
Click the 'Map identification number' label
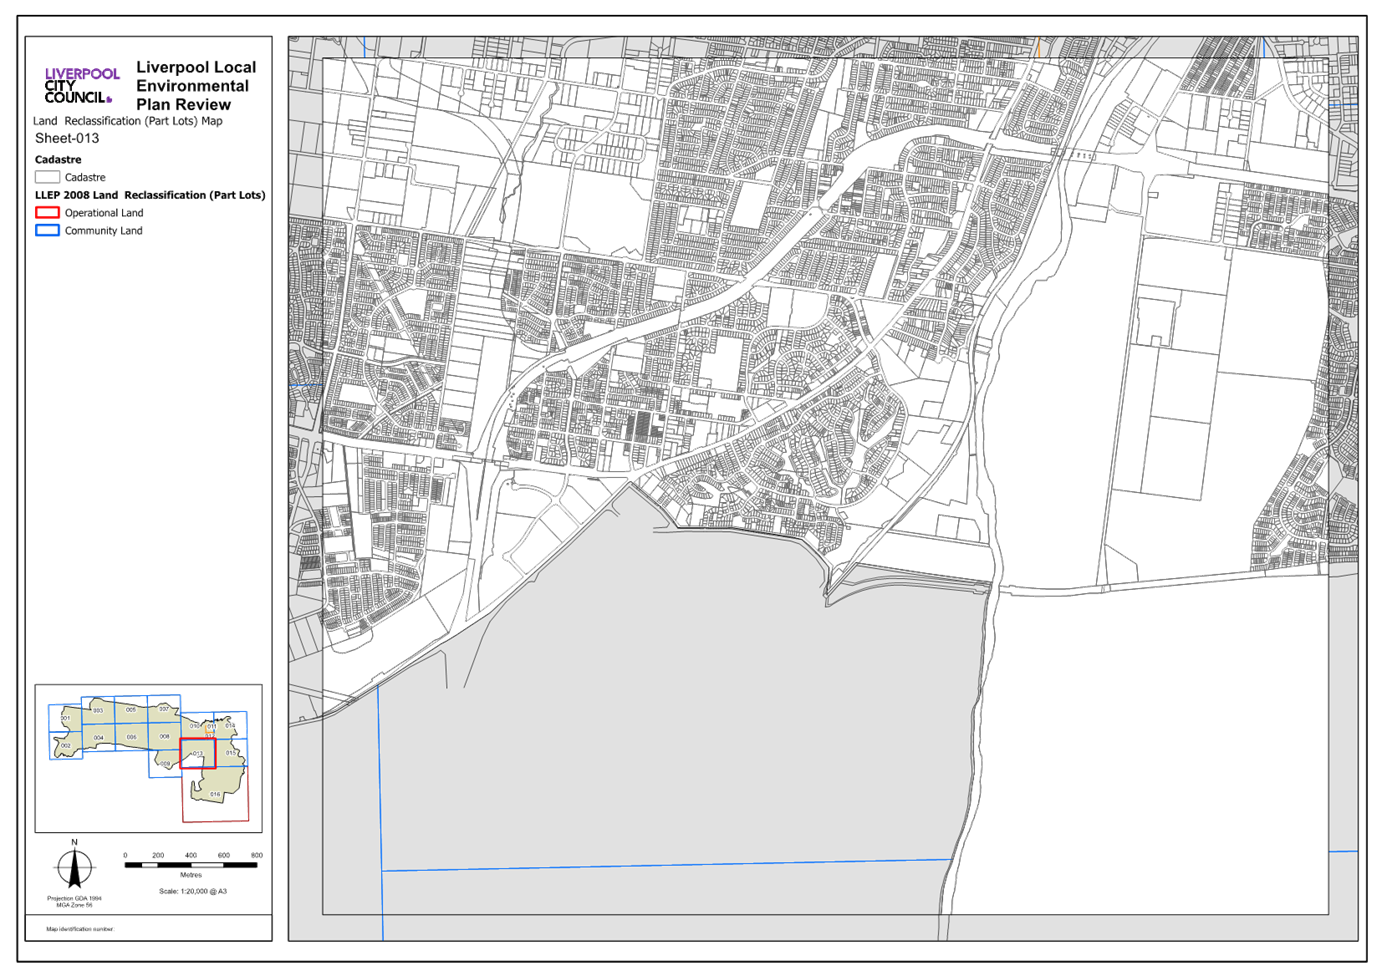(80, 929)
